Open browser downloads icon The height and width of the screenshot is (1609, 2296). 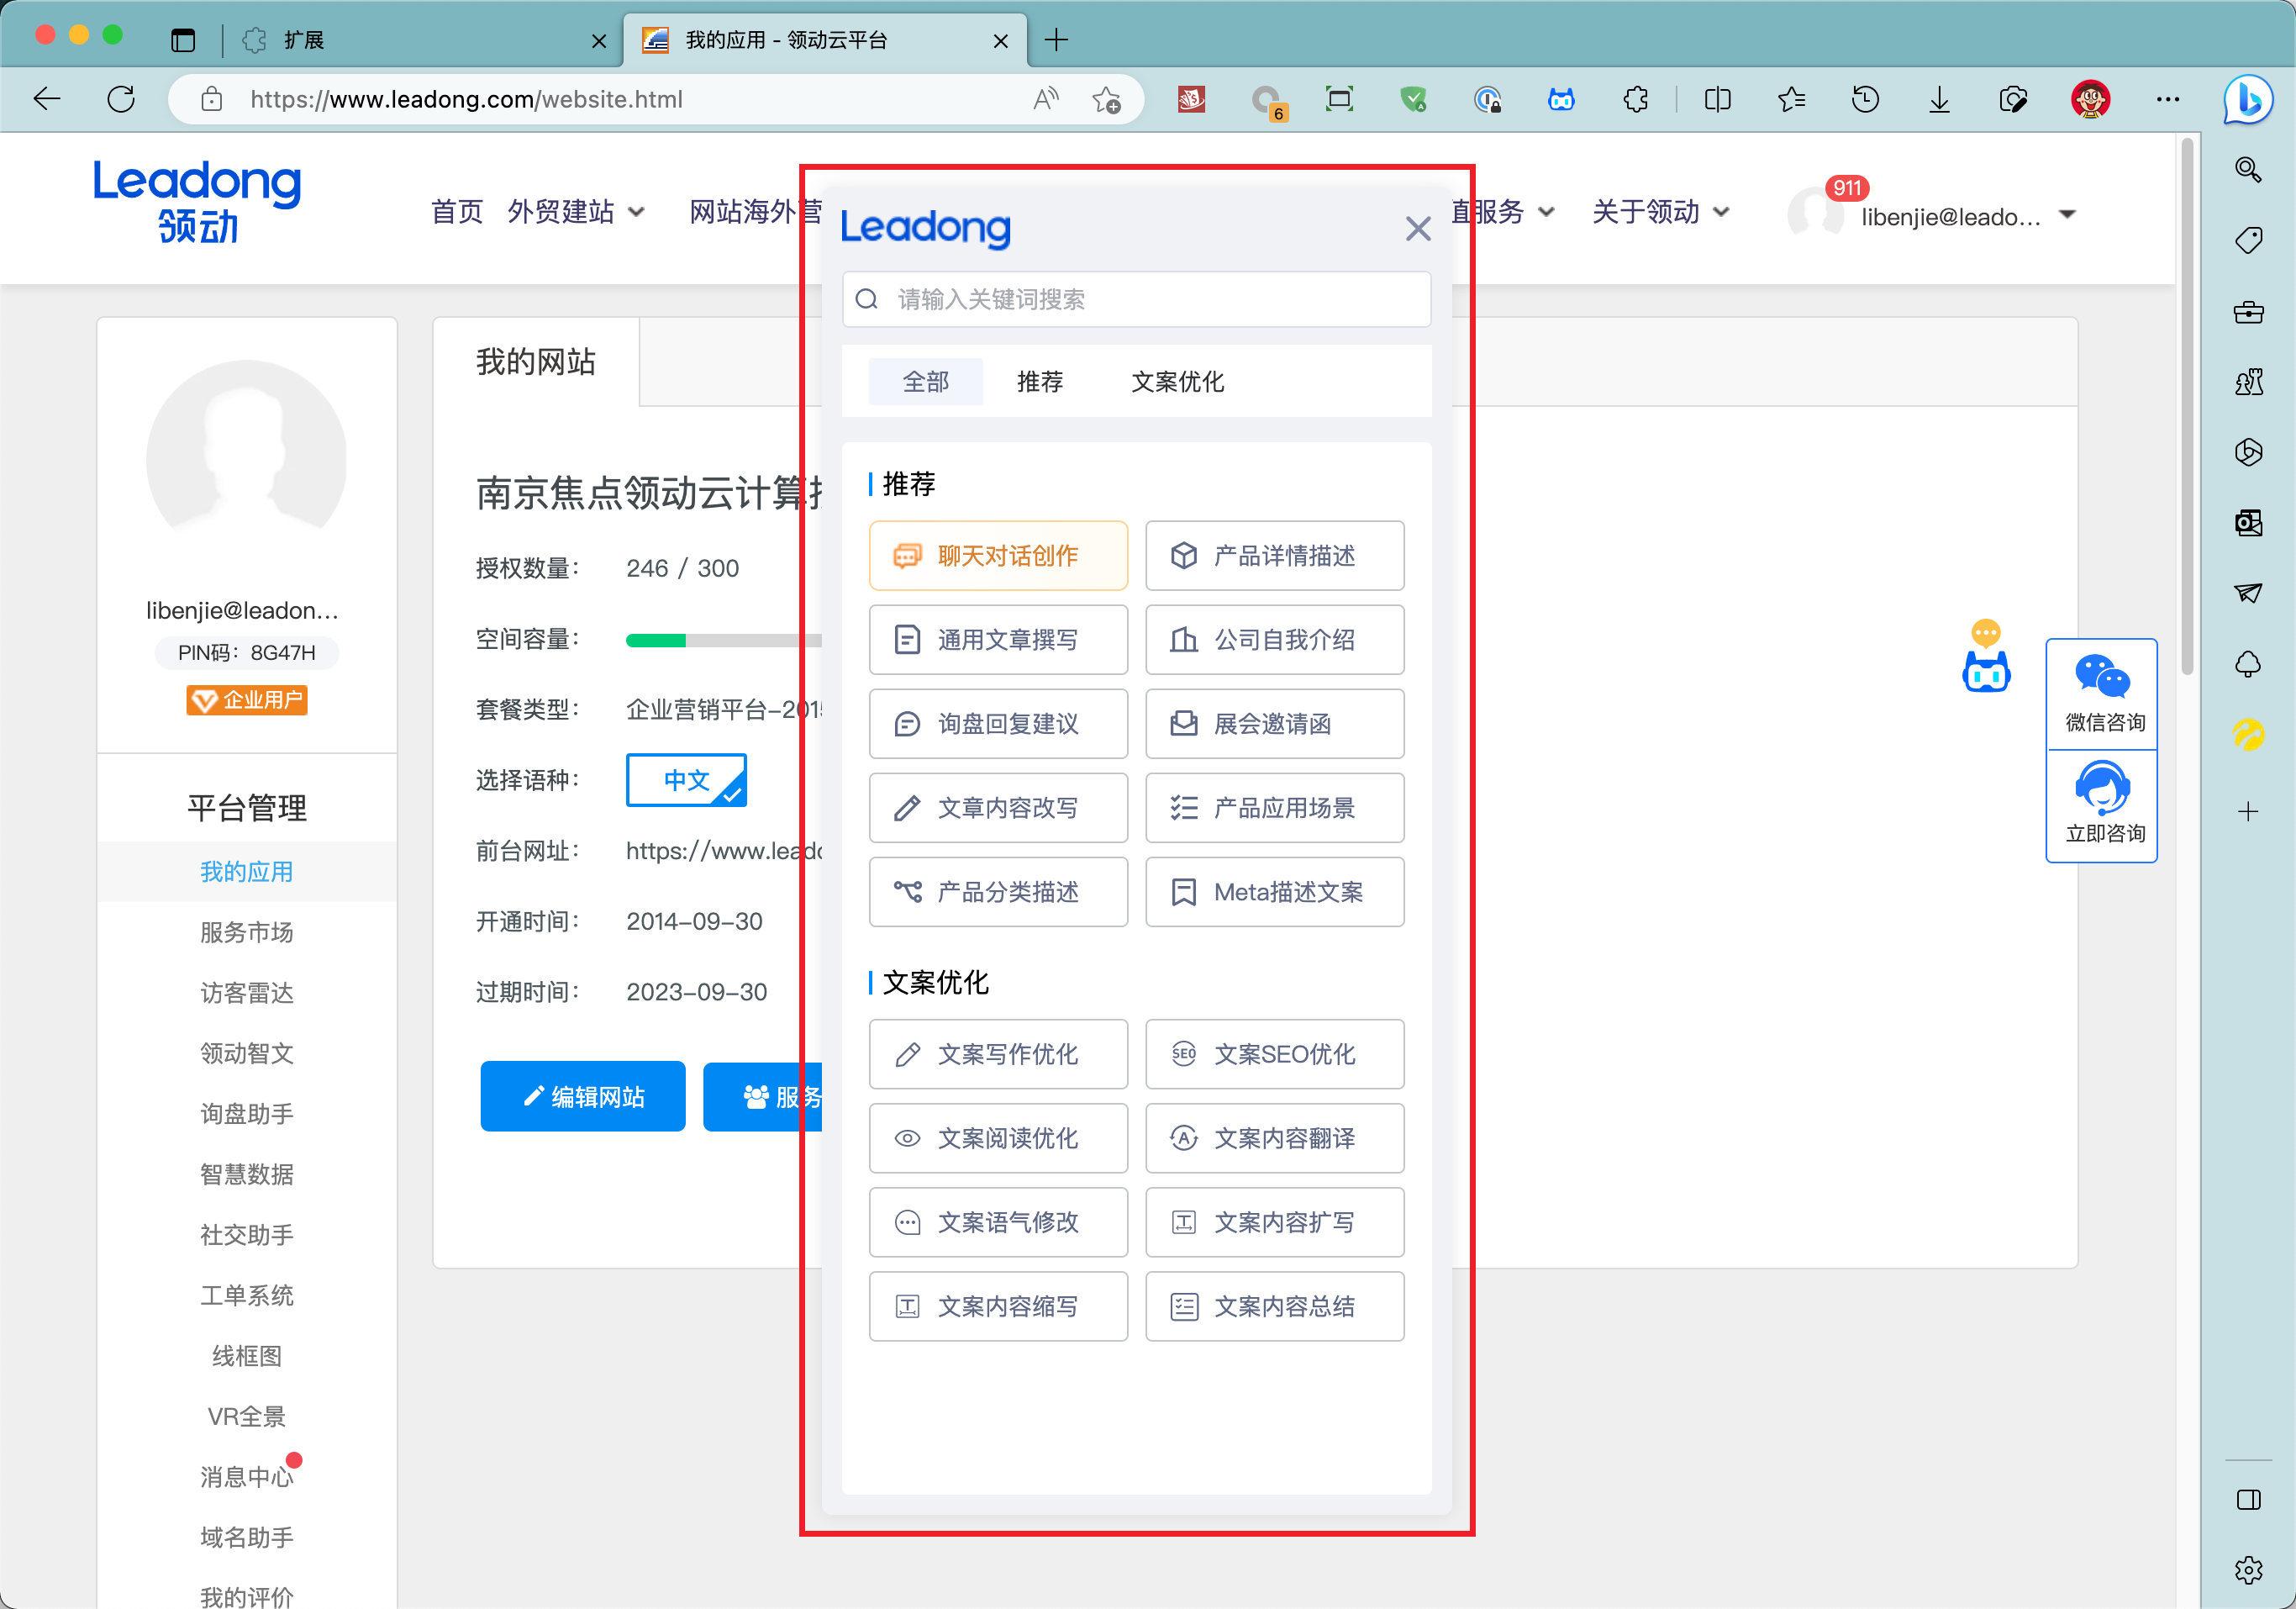click(x=1939, y=99)
